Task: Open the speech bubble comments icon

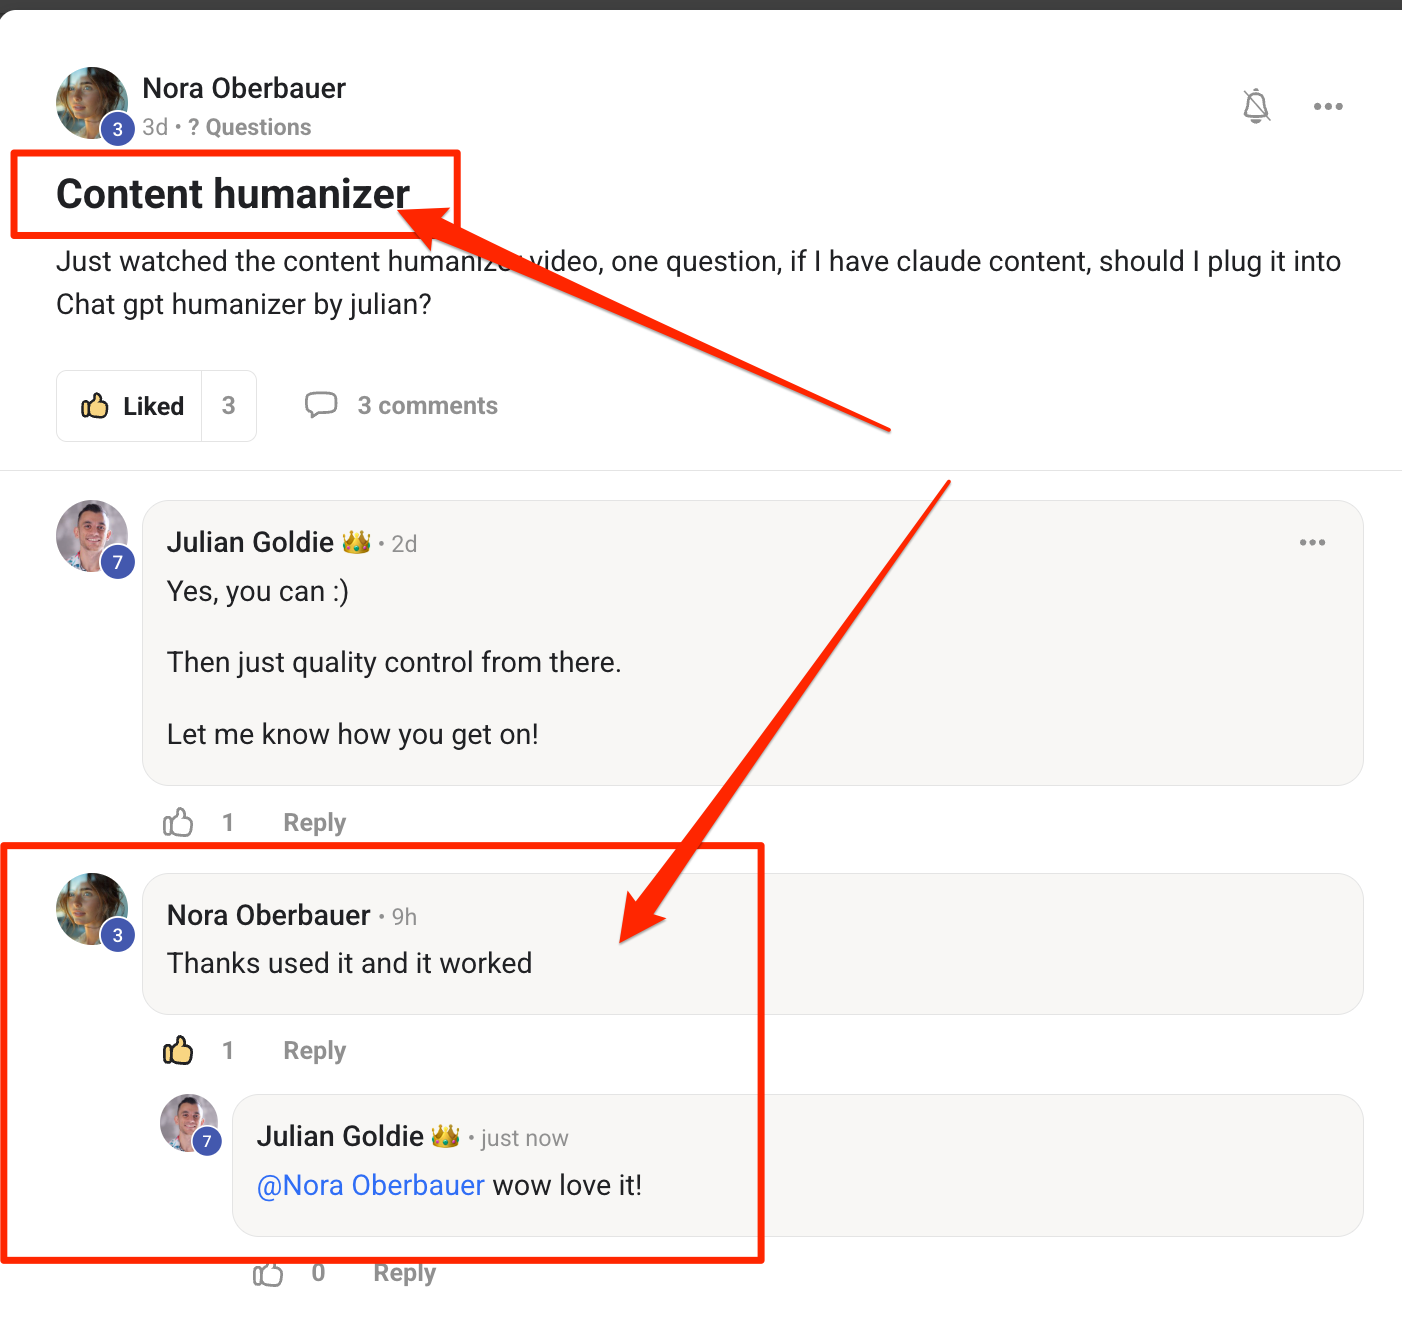Action: [x=321, y=405]
